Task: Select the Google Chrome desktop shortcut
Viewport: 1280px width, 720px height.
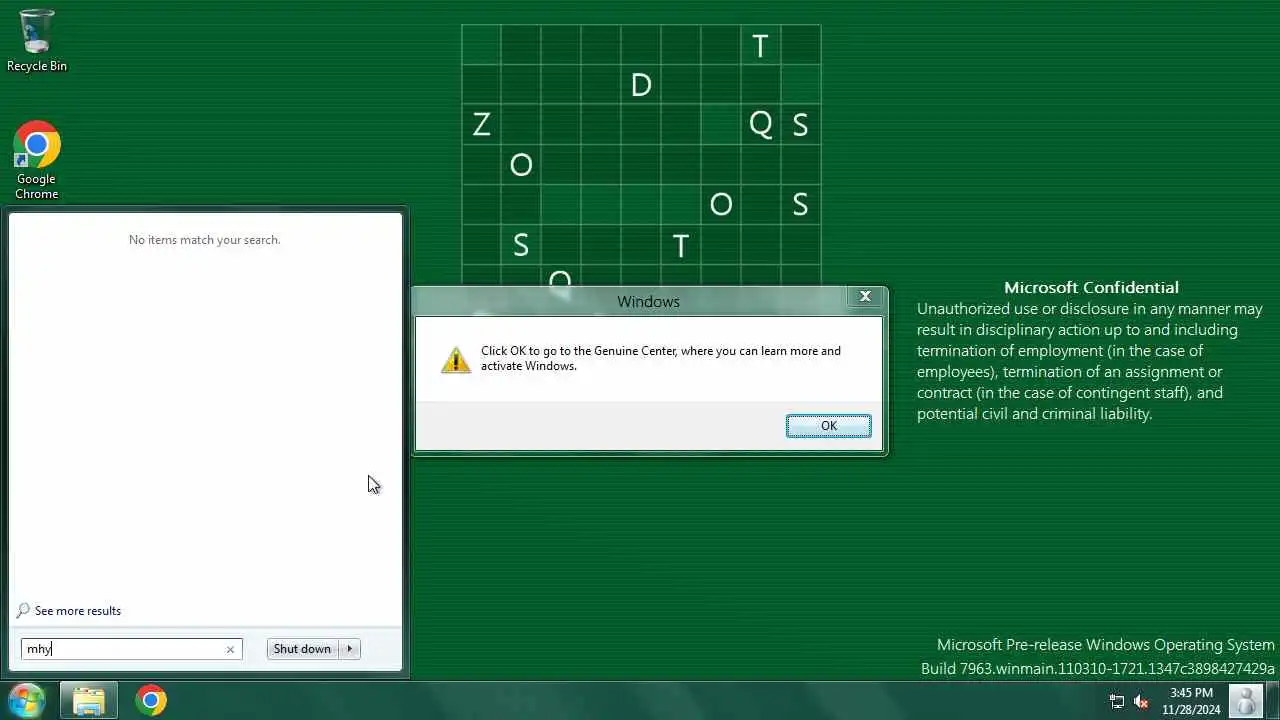Action: click(37, 161)
